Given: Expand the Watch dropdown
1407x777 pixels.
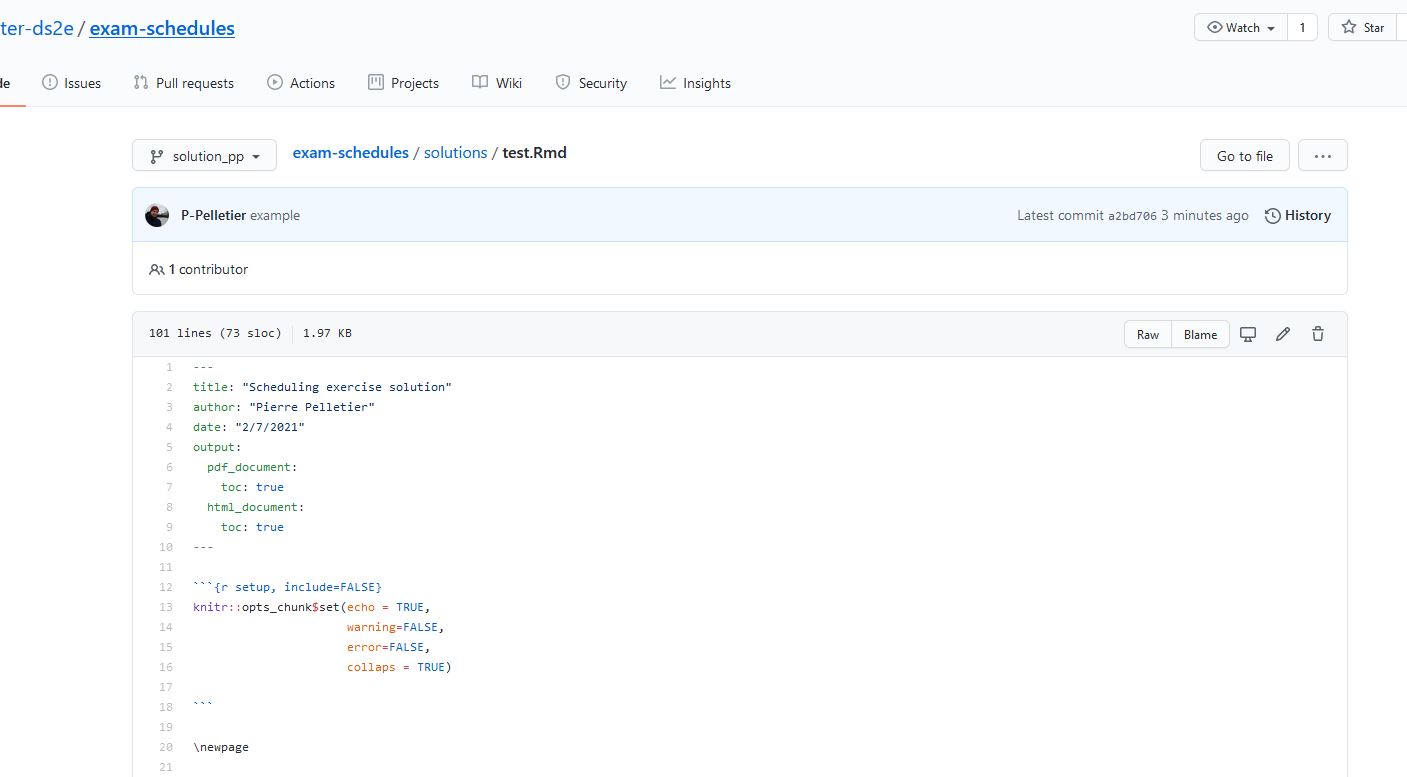Looking at the screenshot, I should coord(1240,28).
